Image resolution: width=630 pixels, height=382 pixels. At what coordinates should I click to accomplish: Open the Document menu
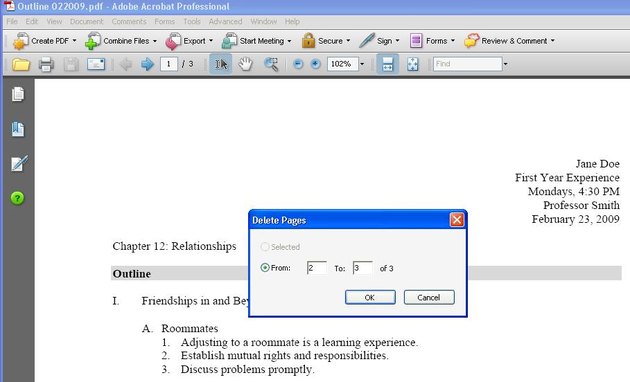point(86,22)
